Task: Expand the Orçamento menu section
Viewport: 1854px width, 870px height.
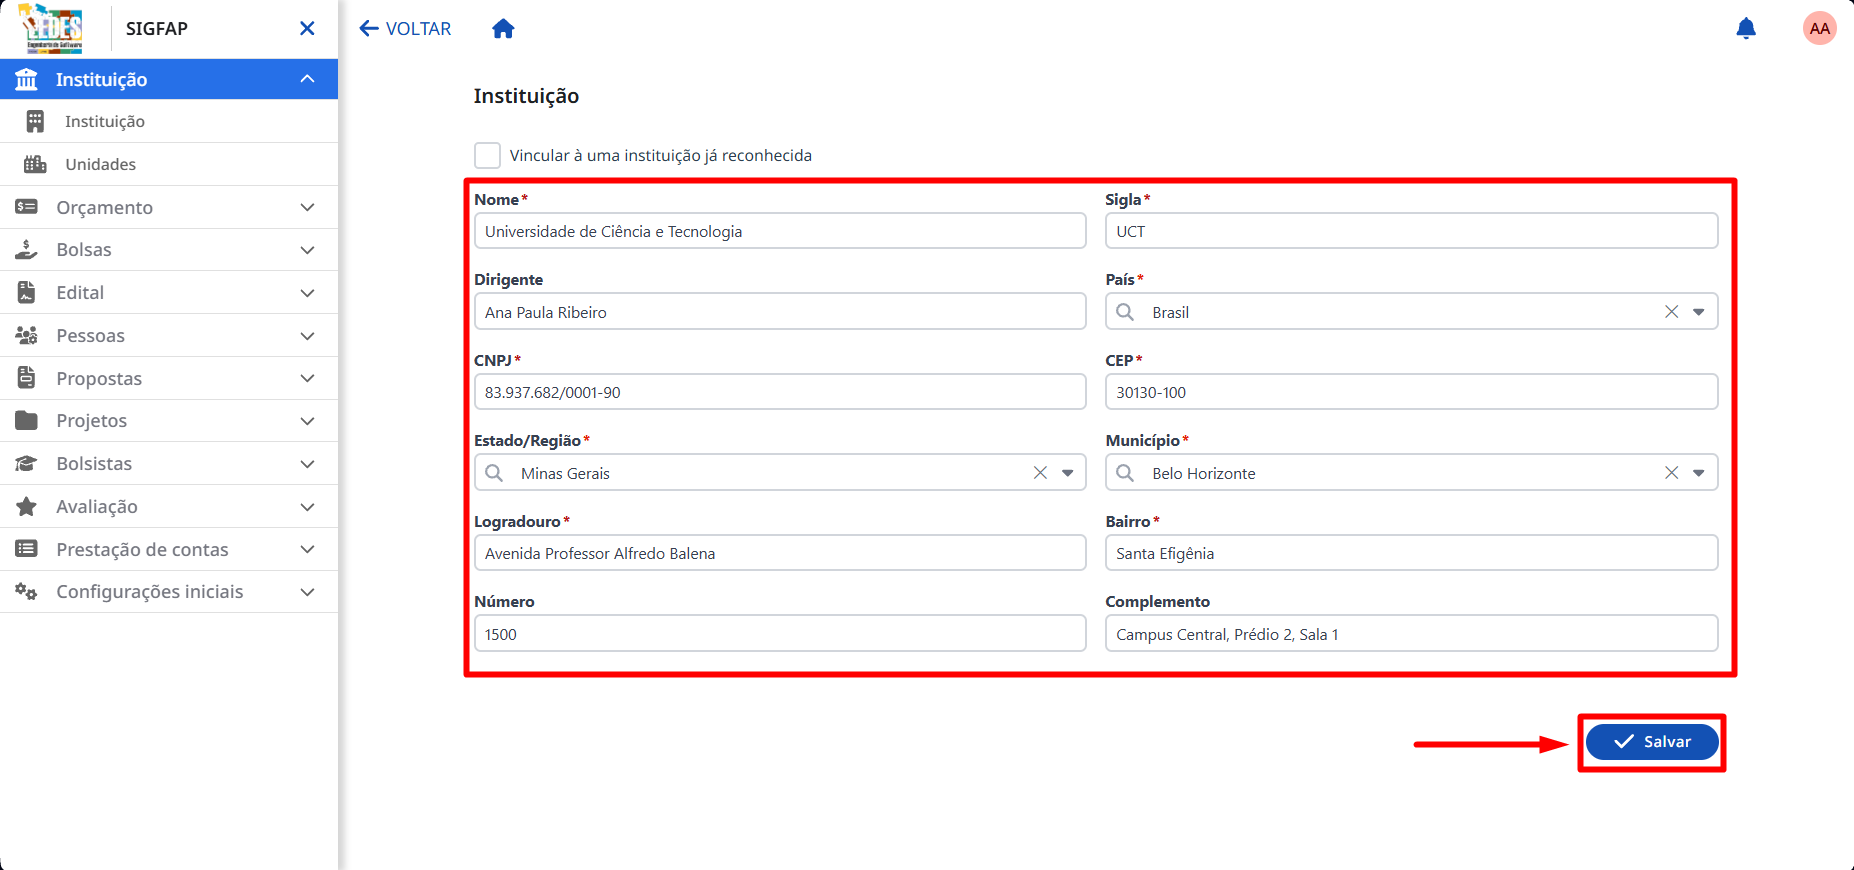Action: (169, 207)
